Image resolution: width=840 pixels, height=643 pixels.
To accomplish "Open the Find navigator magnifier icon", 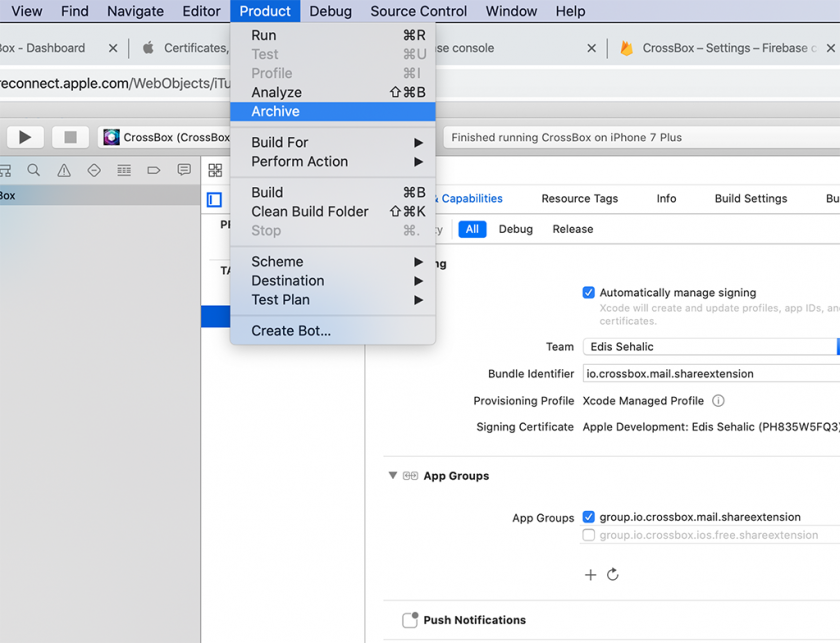I will [x=34, y=170].
